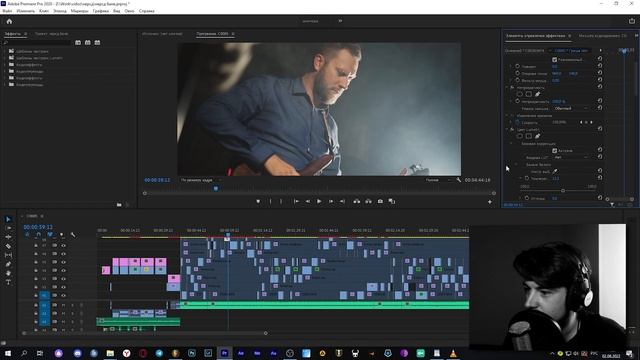Toggle Linked Selection in timeline header
Image resolution: width=640 pixels, height=360 pixels.
[x=50, y=235]
